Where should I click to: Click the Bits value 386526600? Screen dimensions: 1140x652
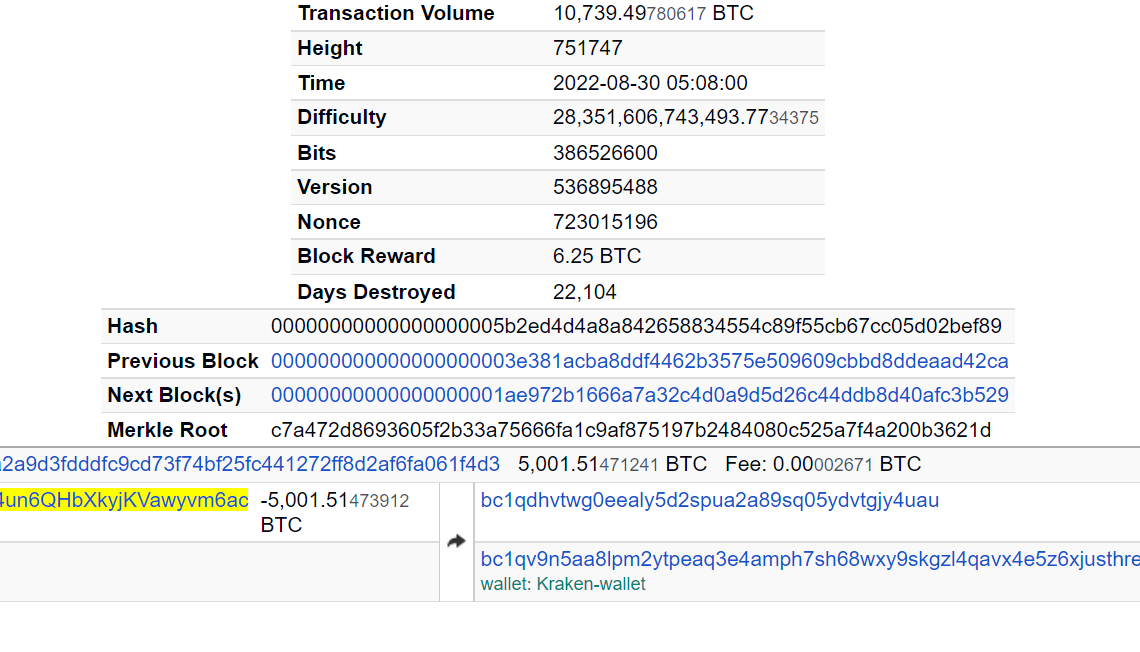click(605, 153)
